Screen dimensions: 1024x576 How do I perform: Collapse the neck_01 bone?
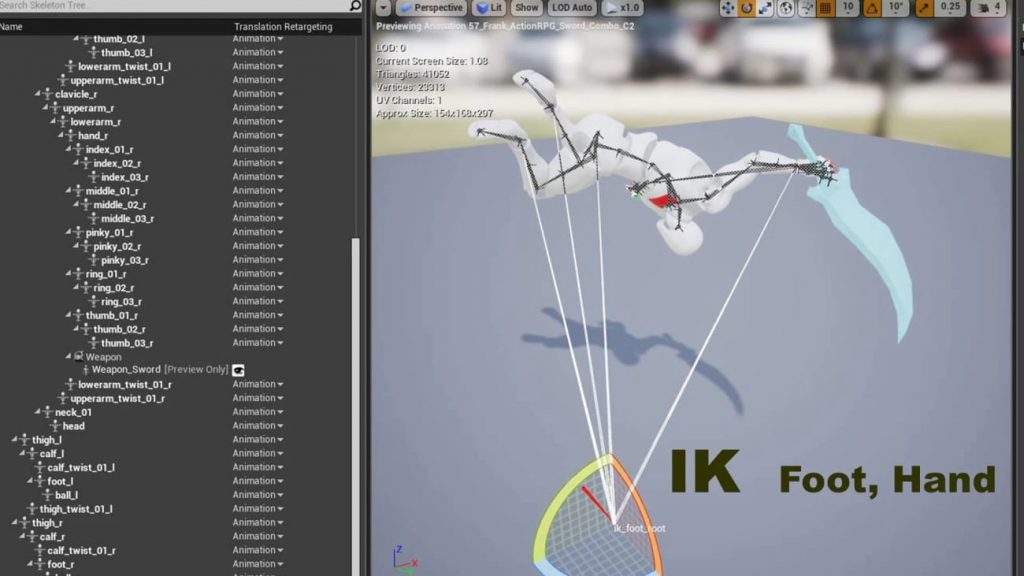(x=37, y=412)
